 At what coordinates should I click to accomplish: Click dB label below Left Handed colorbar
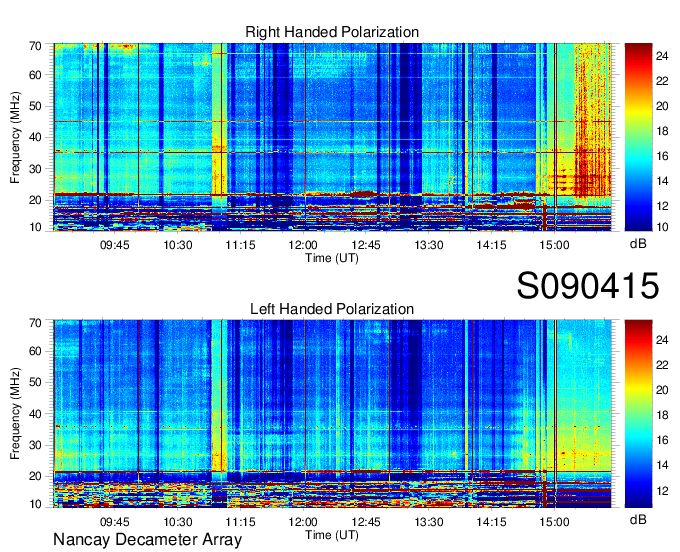pyautogui.click(x=638, y=519)
